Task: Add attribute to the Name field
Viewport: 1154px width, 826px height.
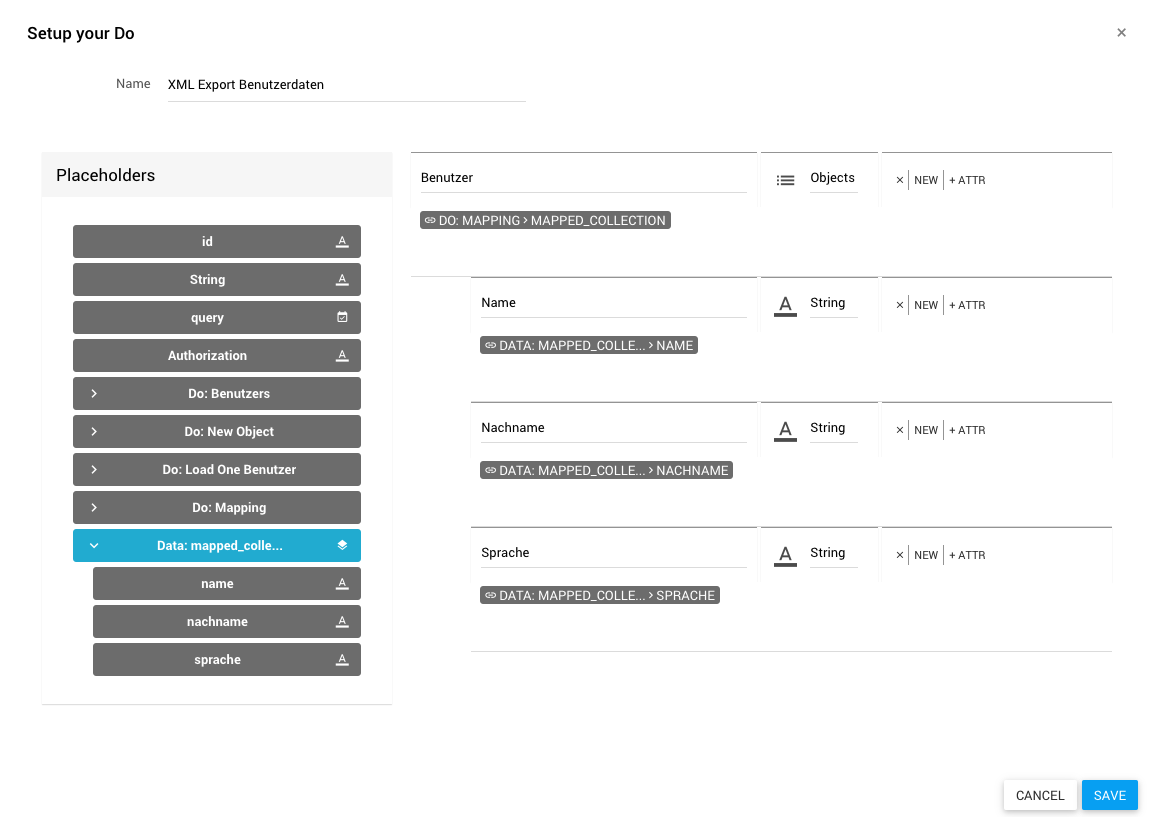Action: (967, 305)
